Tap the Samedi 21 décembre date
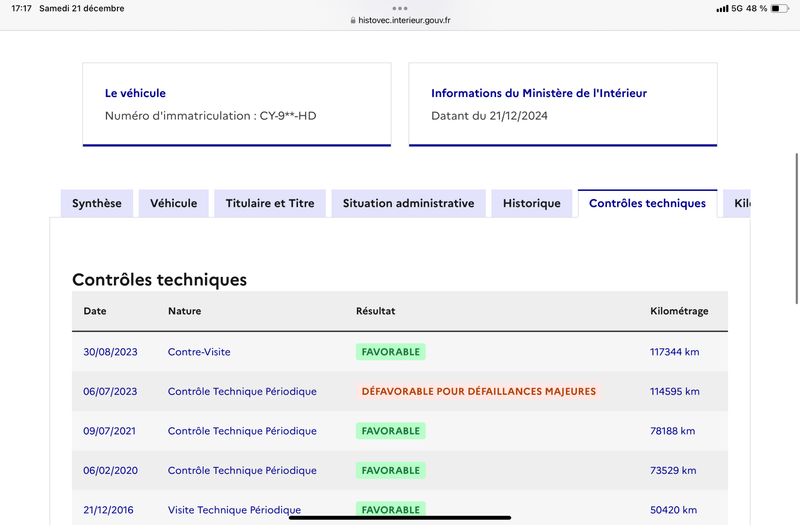The height and width of the screenshot is (525, 800). (82, 8)
